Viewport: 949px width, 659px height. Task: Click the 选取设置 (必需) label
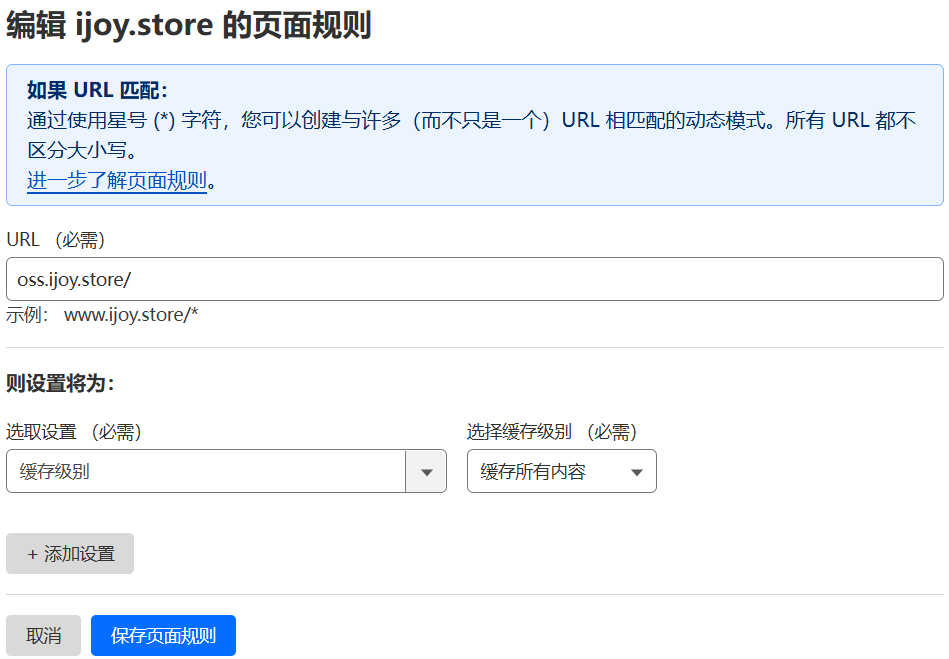74,431
